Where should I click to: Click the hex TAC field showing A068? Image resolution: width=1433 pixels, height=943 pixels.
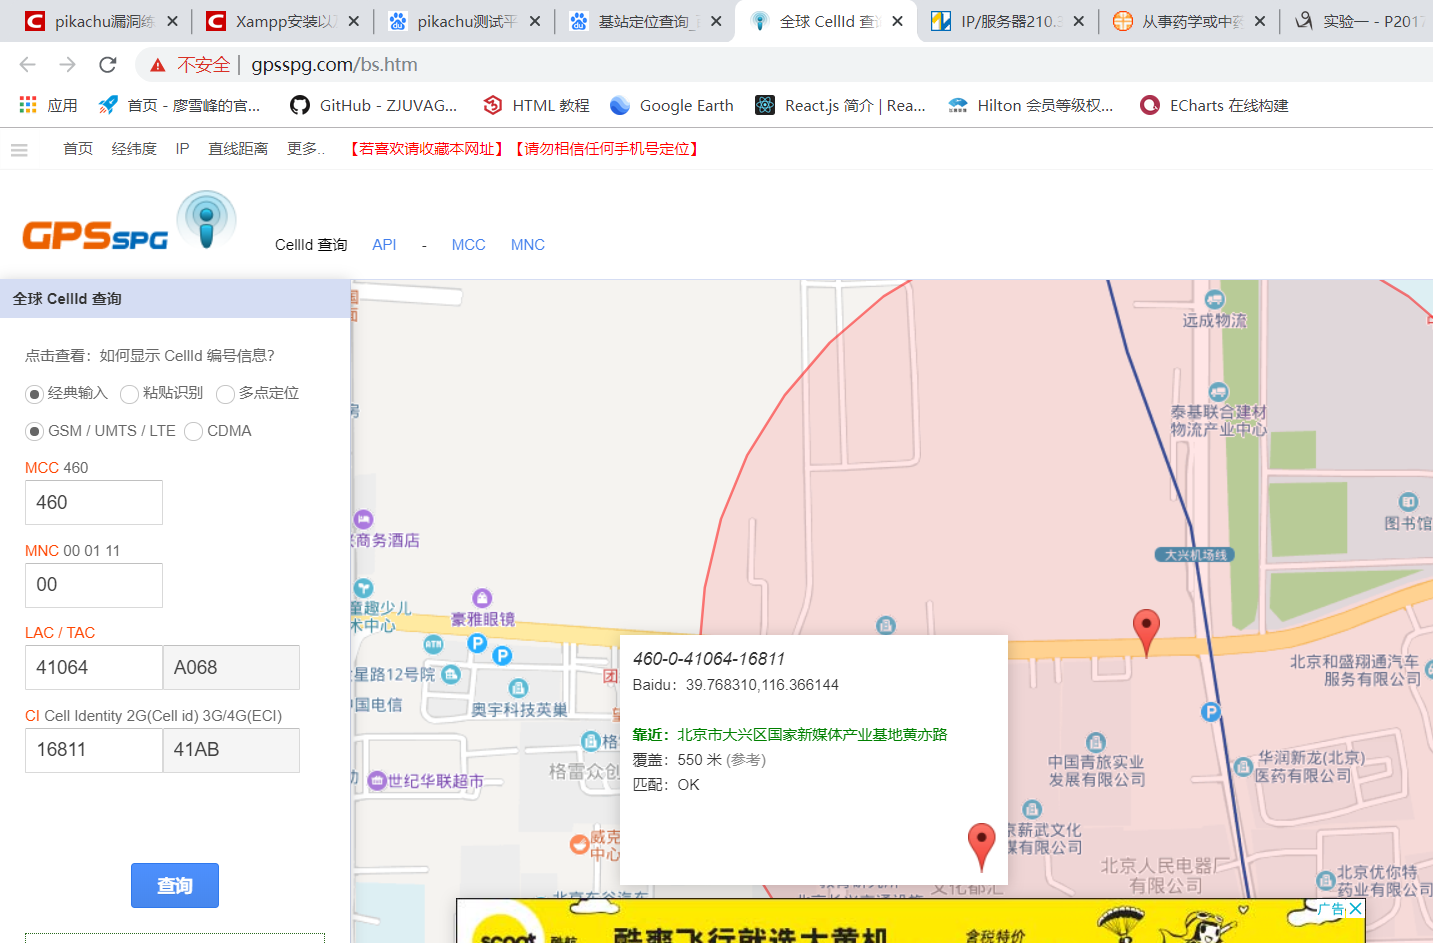click(231, 667)
